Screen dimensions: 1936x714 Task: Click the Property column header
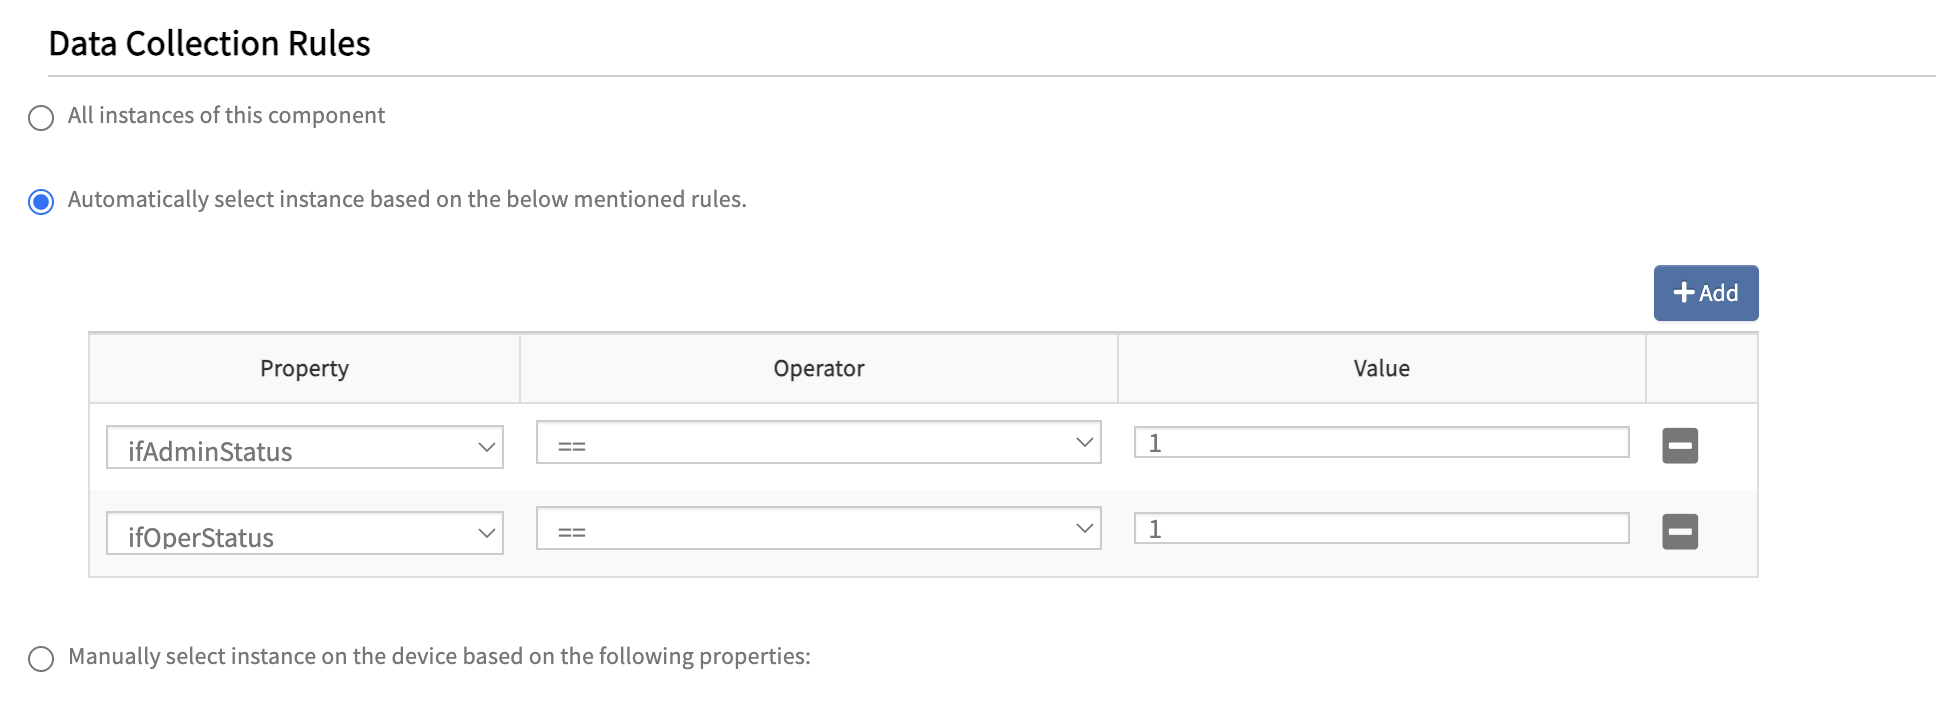point(304,368)
